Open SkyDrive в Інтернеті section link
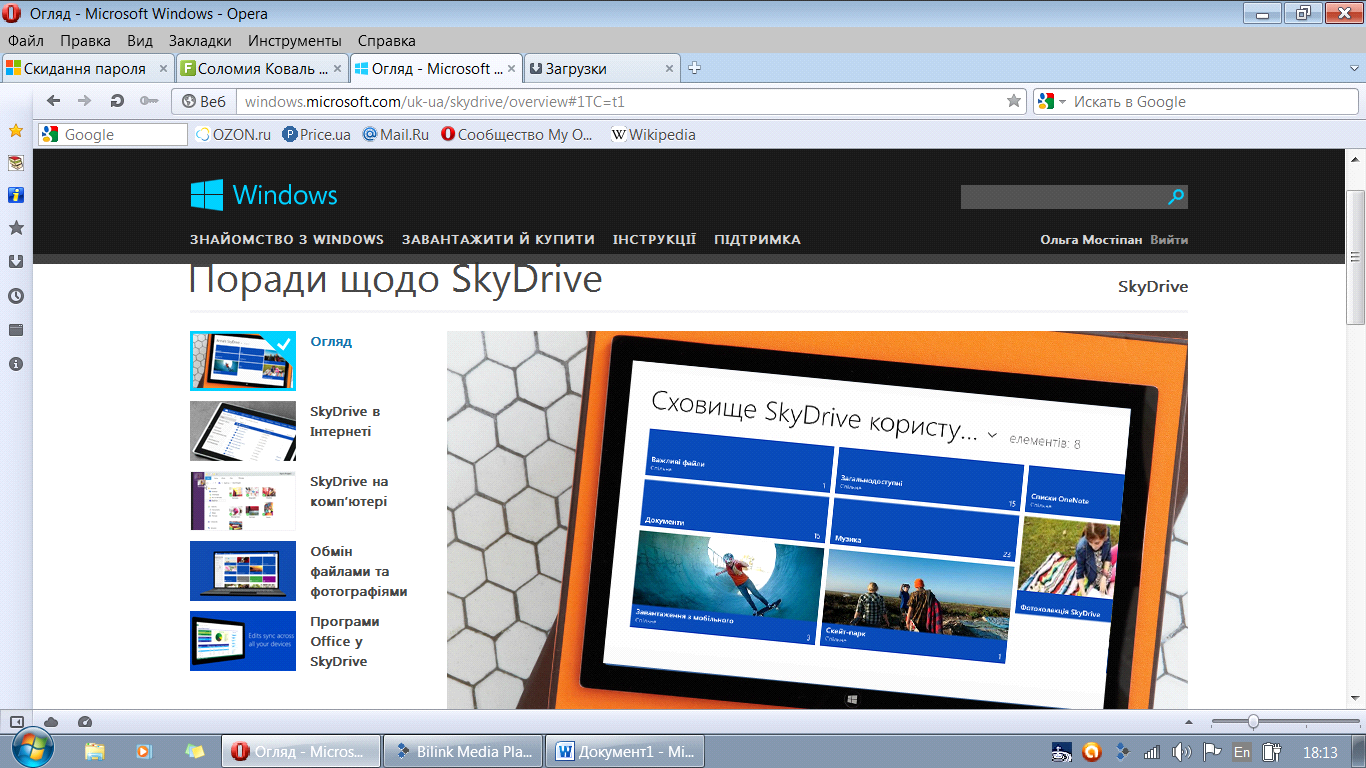The image size is (1366, 768). click(345, 421)
